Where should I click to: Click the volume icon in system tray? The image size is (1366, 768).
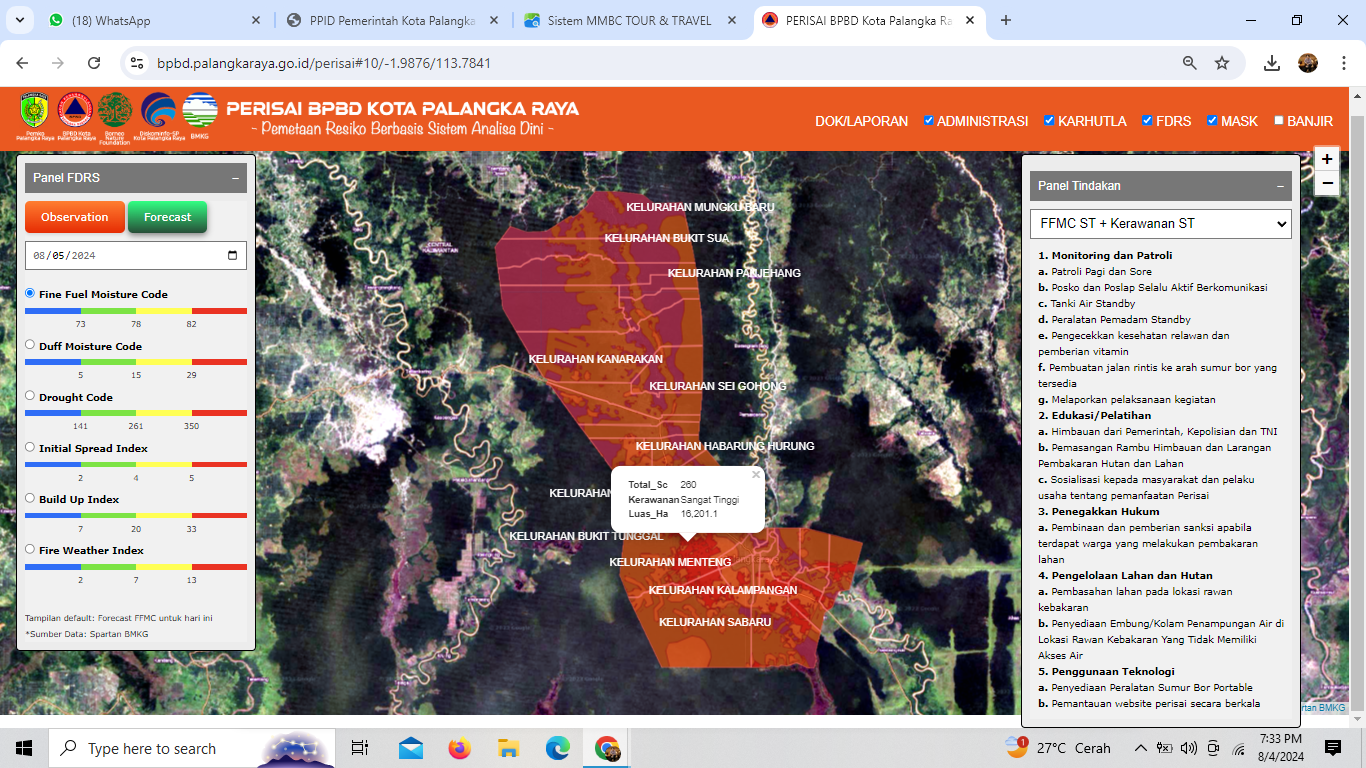pyautogui.click(x=1189, y=748)
